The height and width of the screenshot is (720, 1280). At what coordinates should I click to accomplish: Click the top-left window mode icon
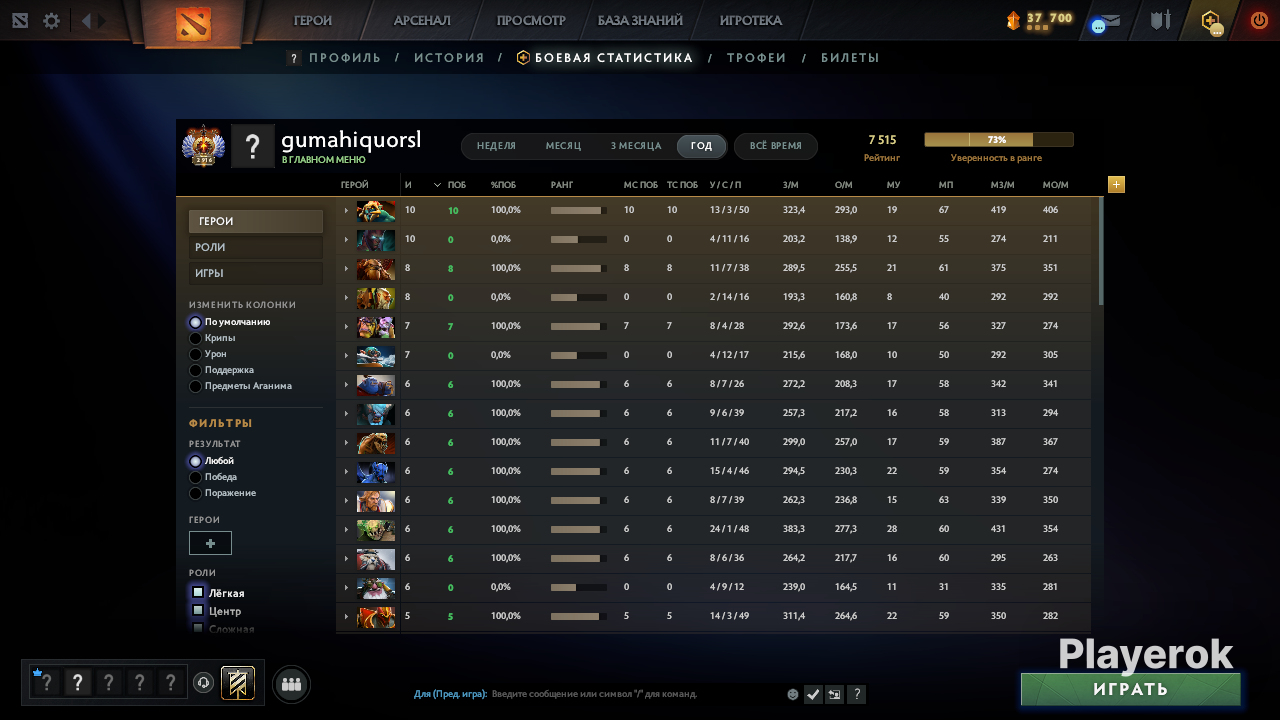point(20,20)
